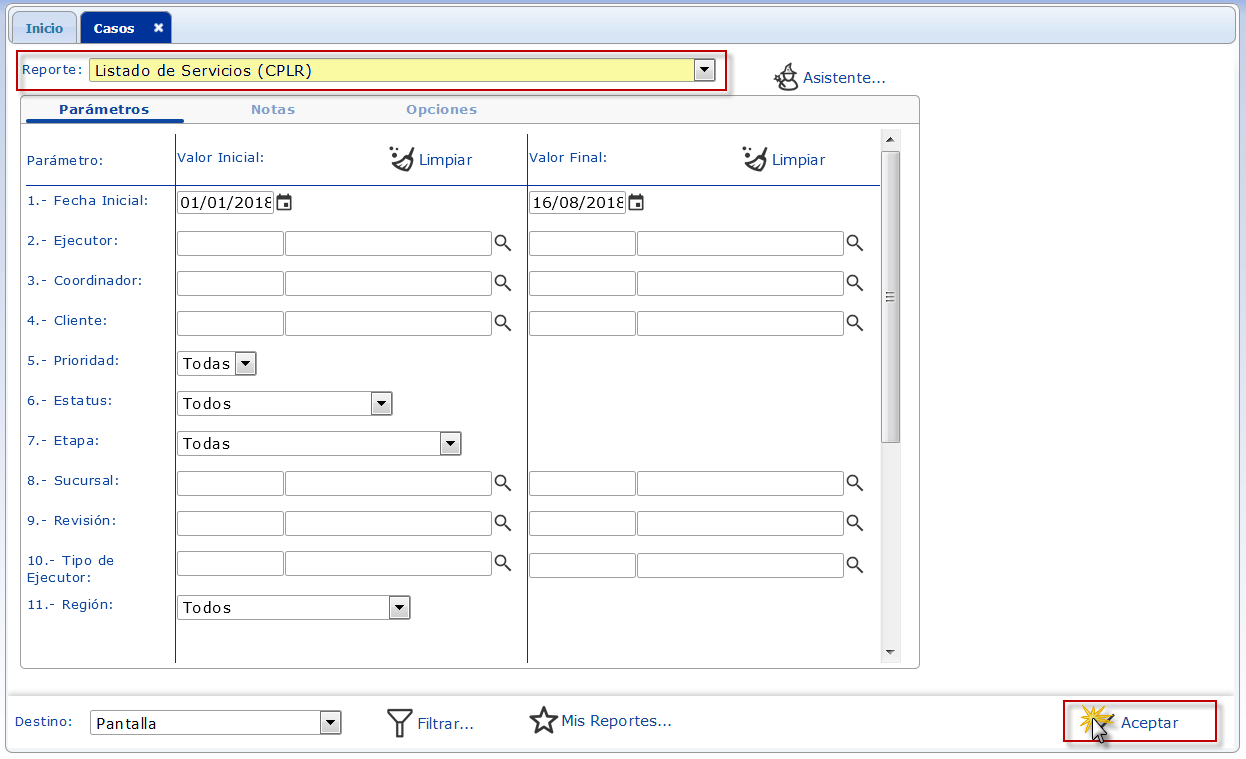Open the Asistente wizard icon
Image resolution: width=1246 pixels, height=759 pixels.
click(x=787, y=78)
